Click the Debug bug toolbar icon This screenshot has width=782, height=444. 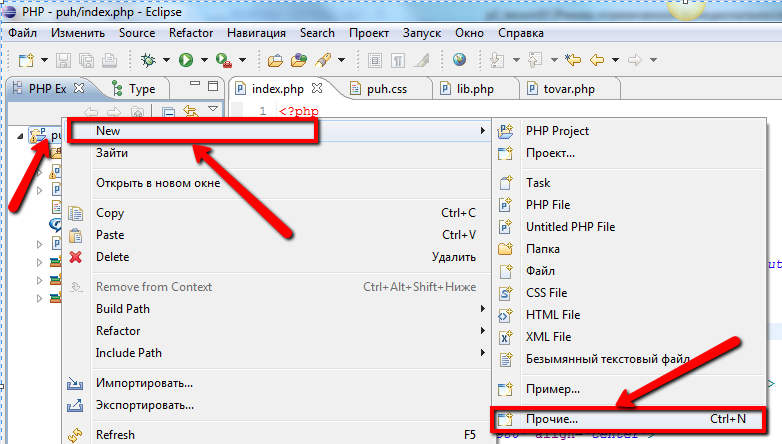pyautogui.click(x=148, y=60)
